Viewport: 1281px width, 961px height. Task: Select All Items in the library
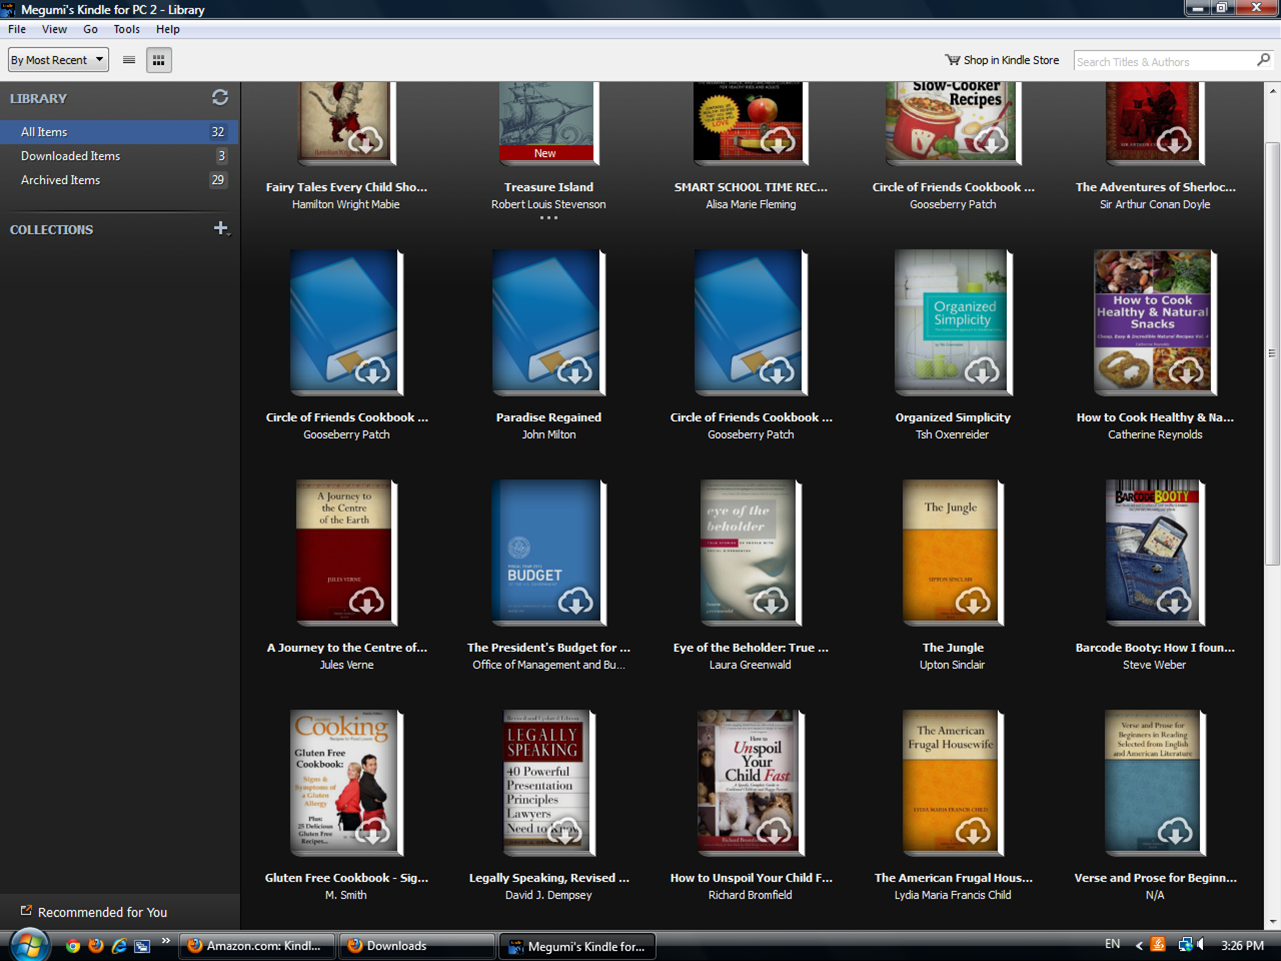(x=119, y=132)
